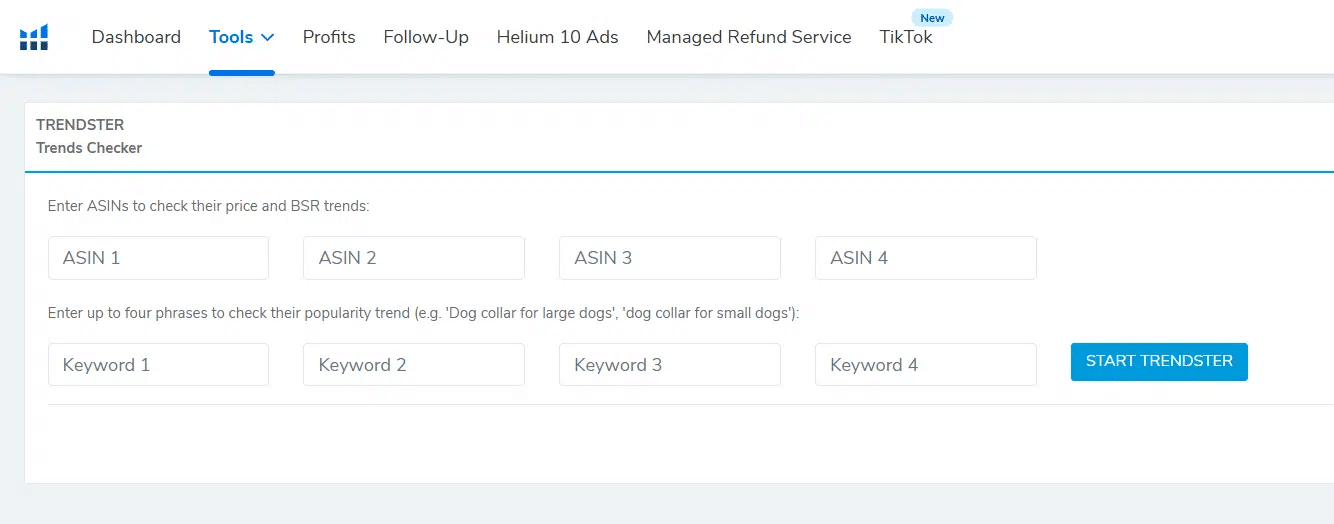Click into the ASIN 2 field

414,258
